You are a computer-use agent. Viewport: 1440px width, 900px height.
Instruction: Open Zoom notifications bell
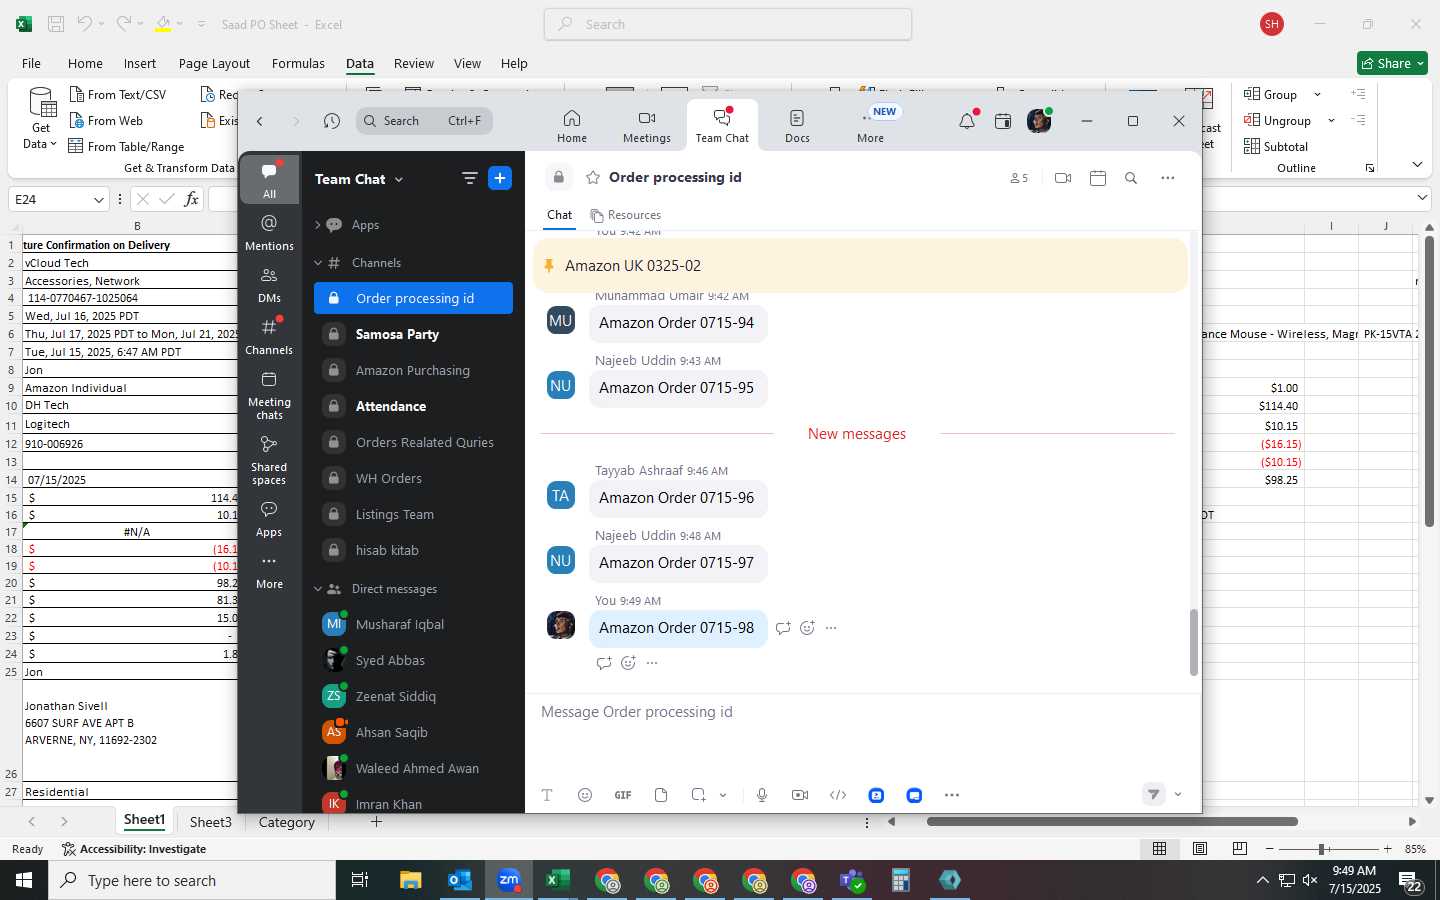(966, 121)
